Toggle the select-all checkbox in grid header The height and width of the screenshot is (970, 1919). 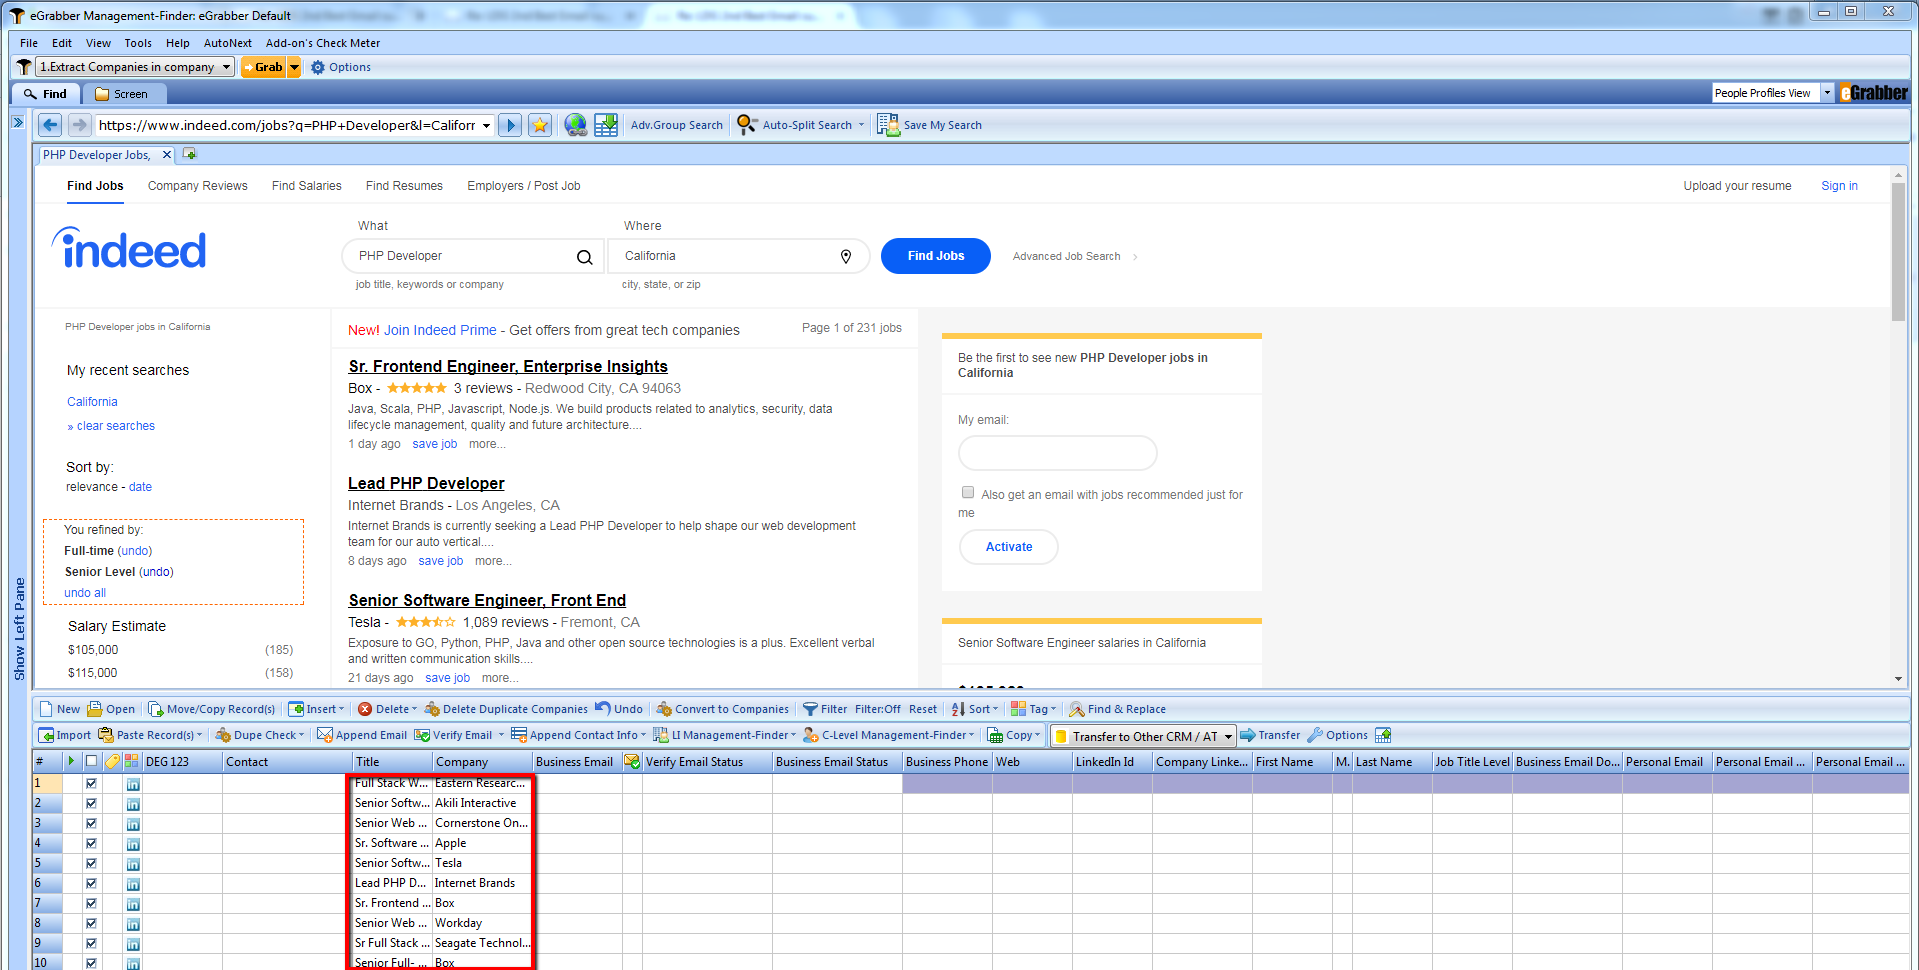click(91, 761)
